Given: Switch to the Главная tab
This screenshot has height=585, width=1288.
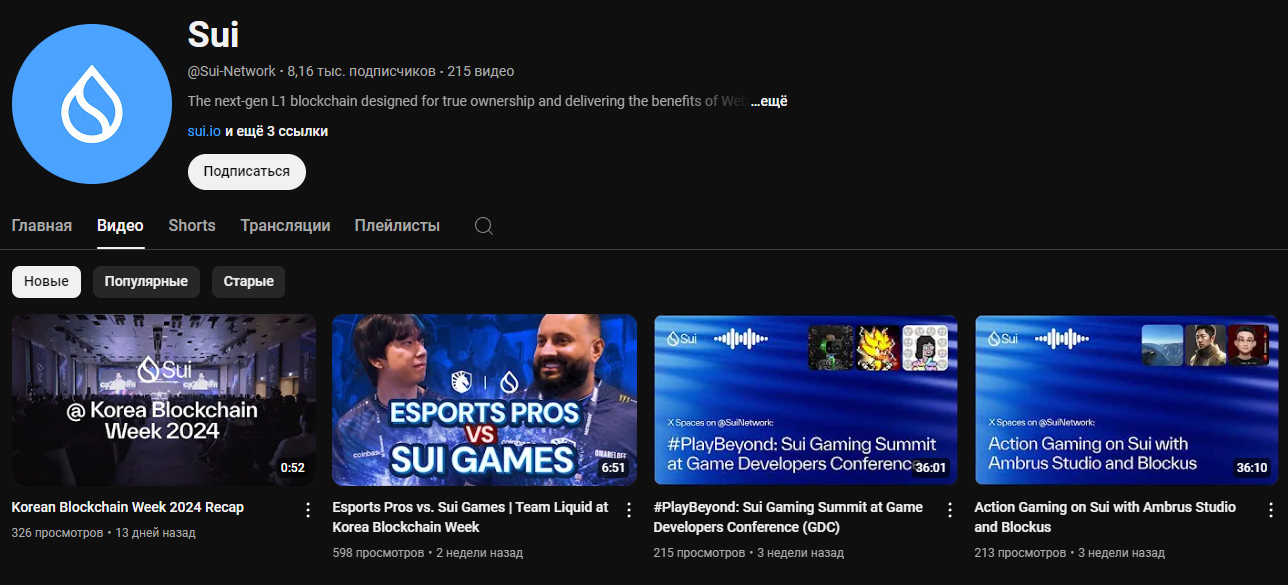Looking at the screenshot, I should coord(42,226).
